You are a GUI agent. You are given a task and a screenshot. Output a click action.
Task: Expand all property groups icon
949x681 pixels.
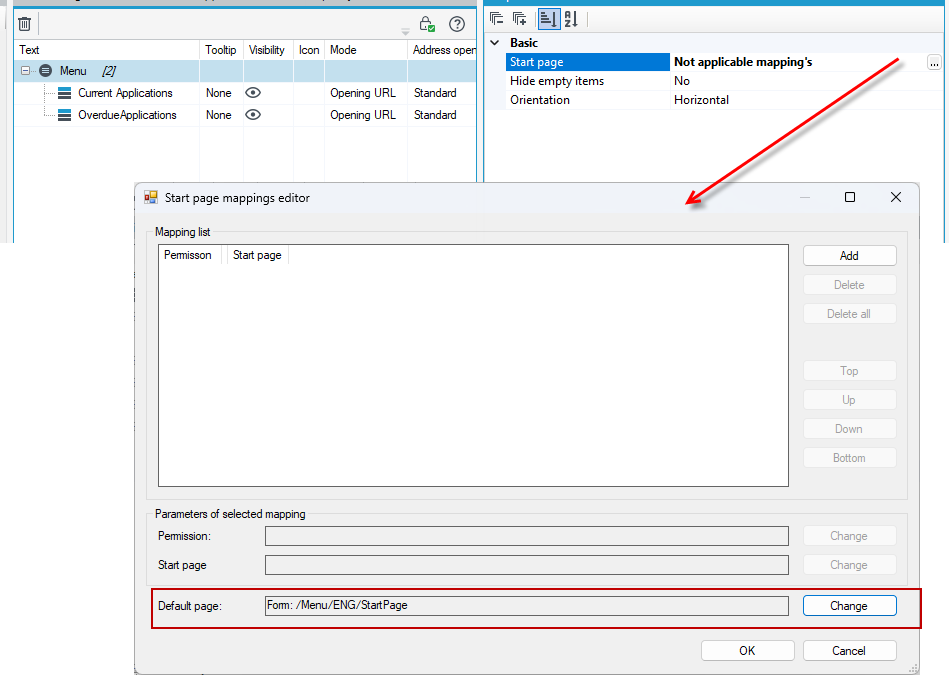pyautogui.click(x=519, y=19)
